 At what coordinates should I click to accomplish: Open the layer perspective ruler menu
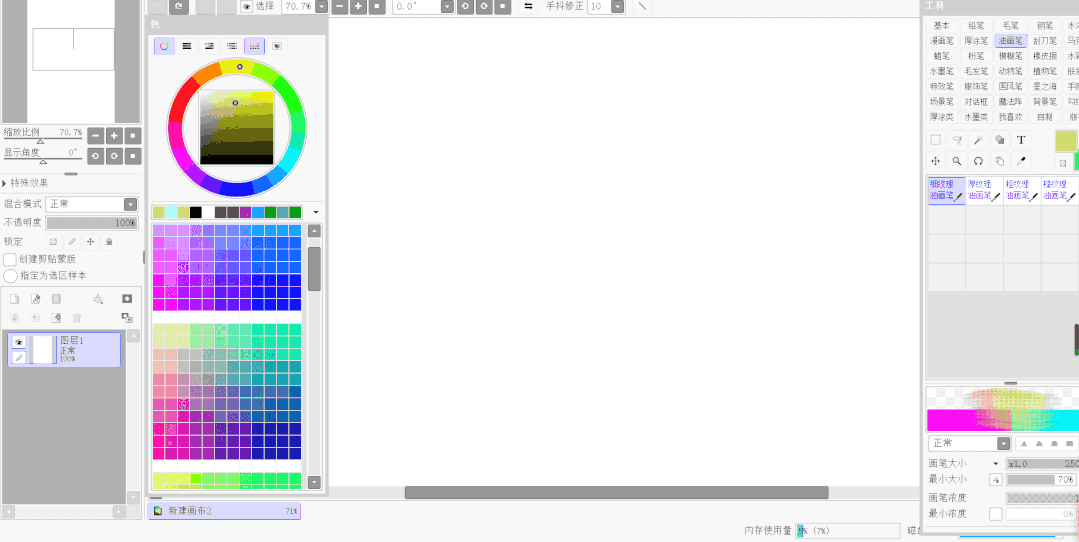[98, 299]
